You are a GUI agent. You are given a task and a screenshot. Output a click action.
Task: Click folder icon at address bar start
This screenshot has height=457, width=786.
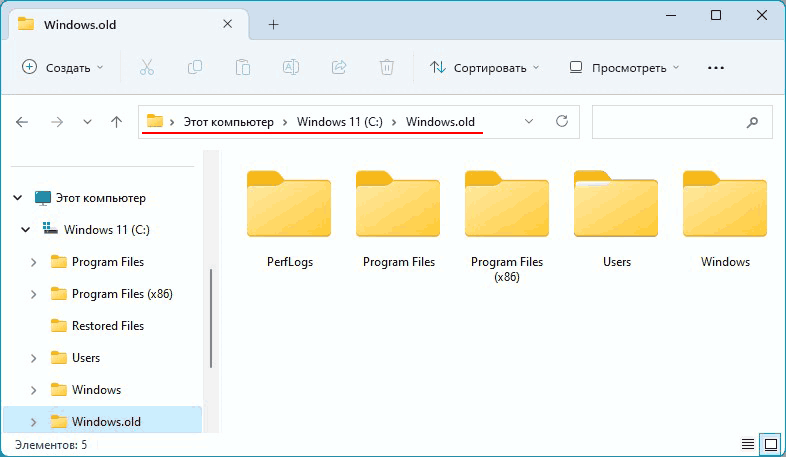[x=155, y=121]
